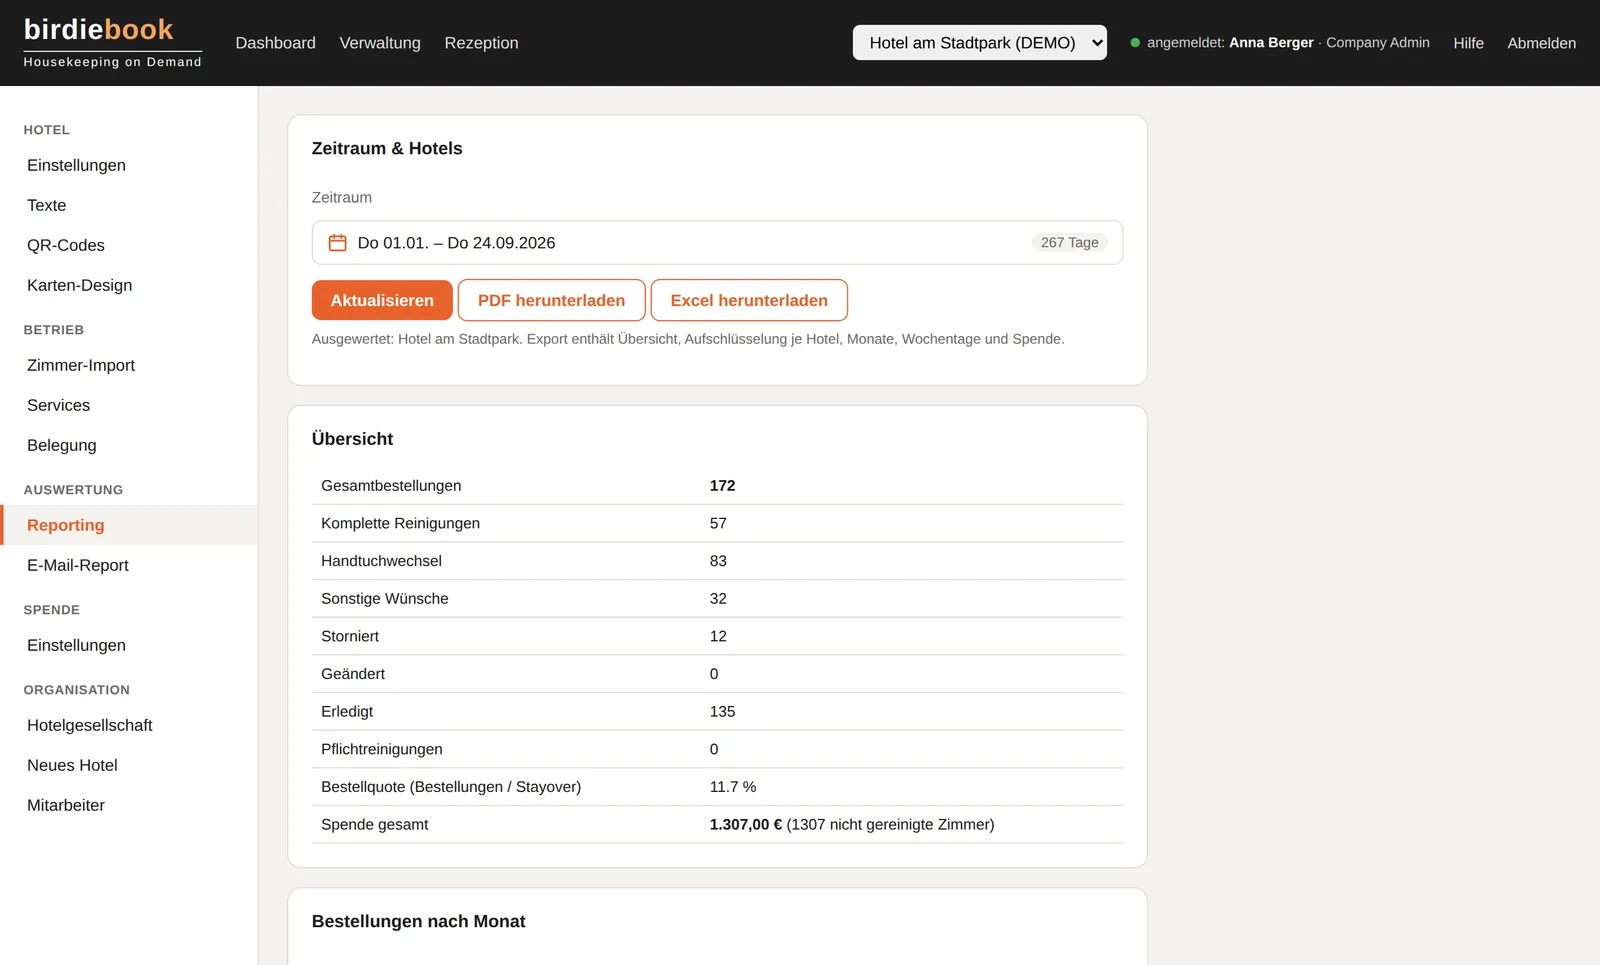Open the hotel selector dropdown
Screen dimensions: 1600x965
[979, 43]
